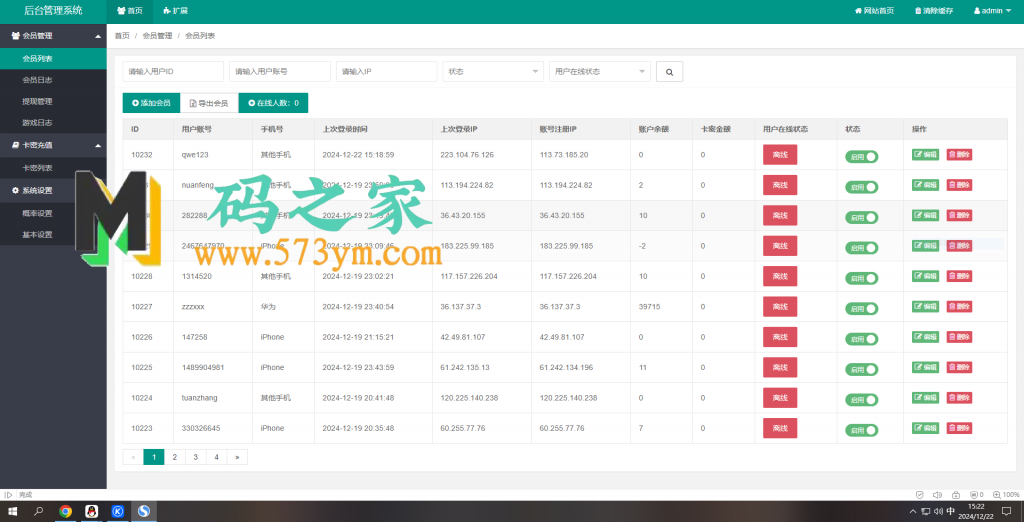The width and height of the screenshot is (1024, 522).
Task: Edit user tuanzhang
Action: click(x=925, y=397)
